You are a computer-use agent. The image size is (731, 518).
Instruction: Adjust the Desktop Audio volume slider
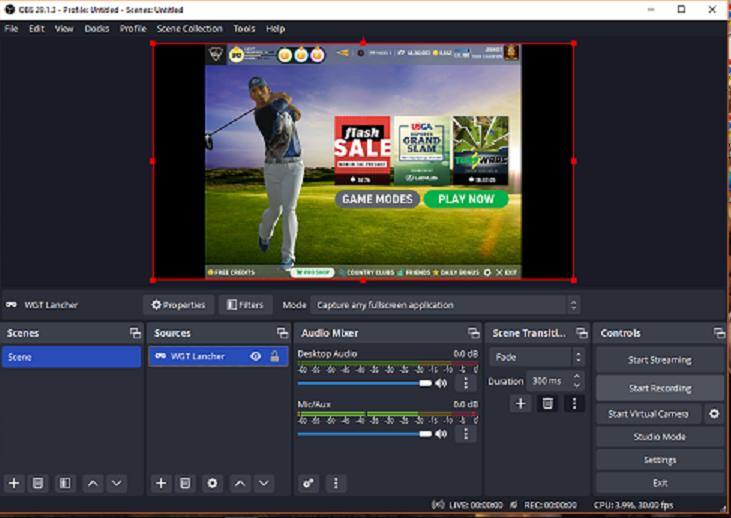click(365, 383)
